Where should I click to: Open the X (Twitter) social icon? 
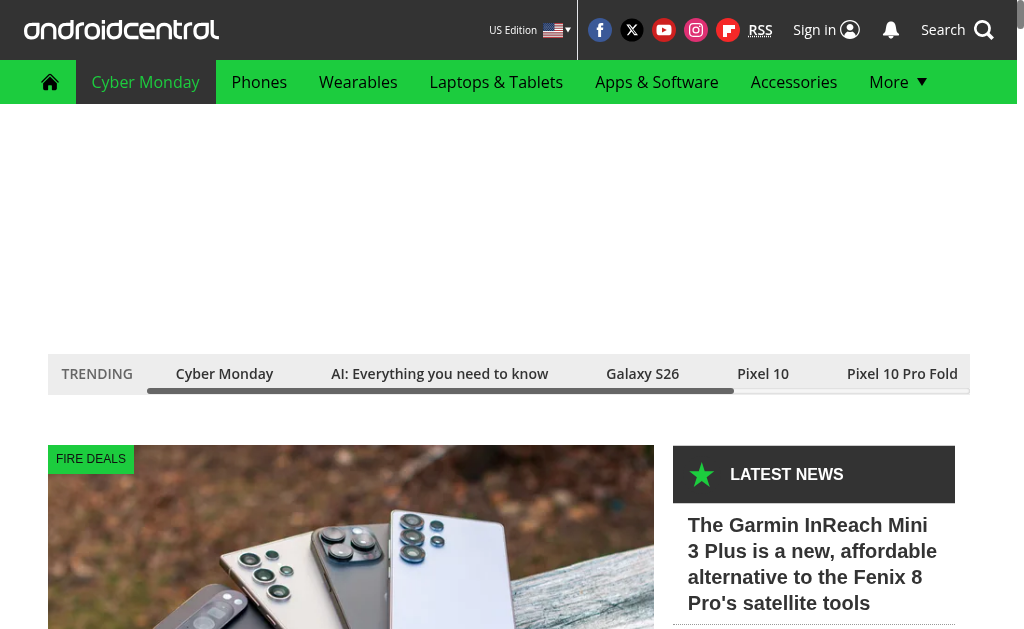click(632, 30)
